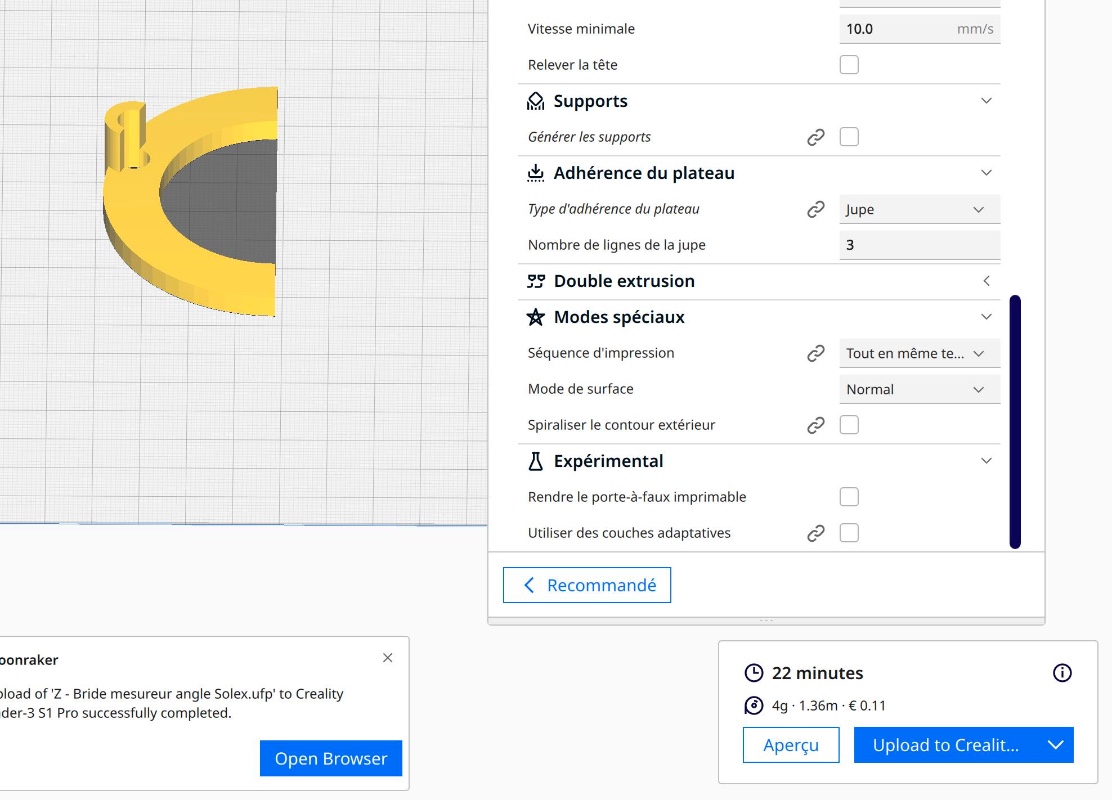Click the Aperçu button
Viewport: 1112px width, 800px height.
click(x=791, y=745)
